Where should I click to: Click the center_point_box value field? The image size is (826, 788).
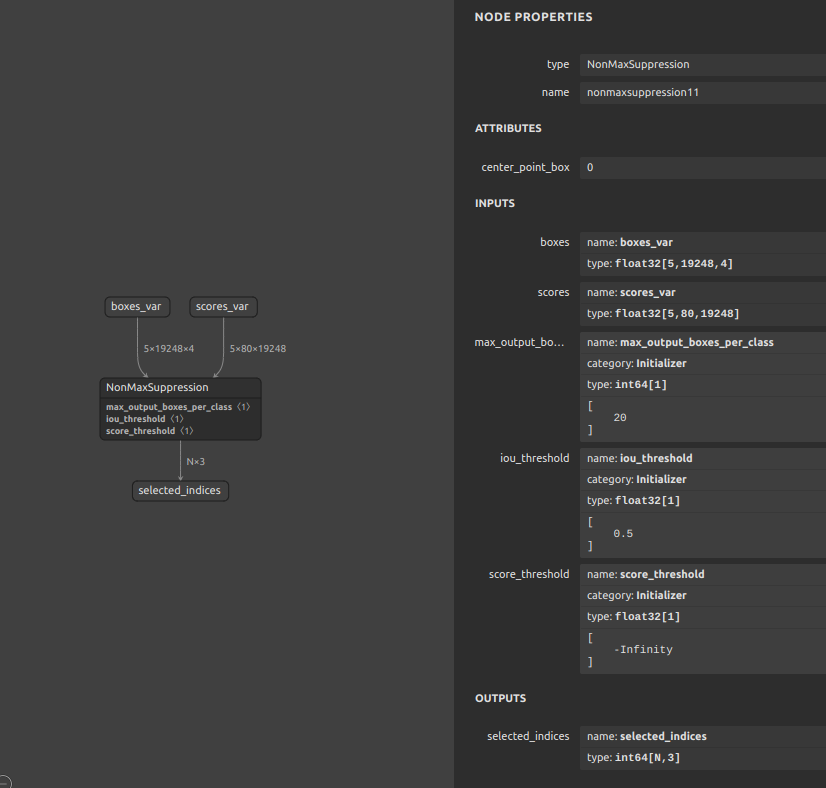click(703, 168)
